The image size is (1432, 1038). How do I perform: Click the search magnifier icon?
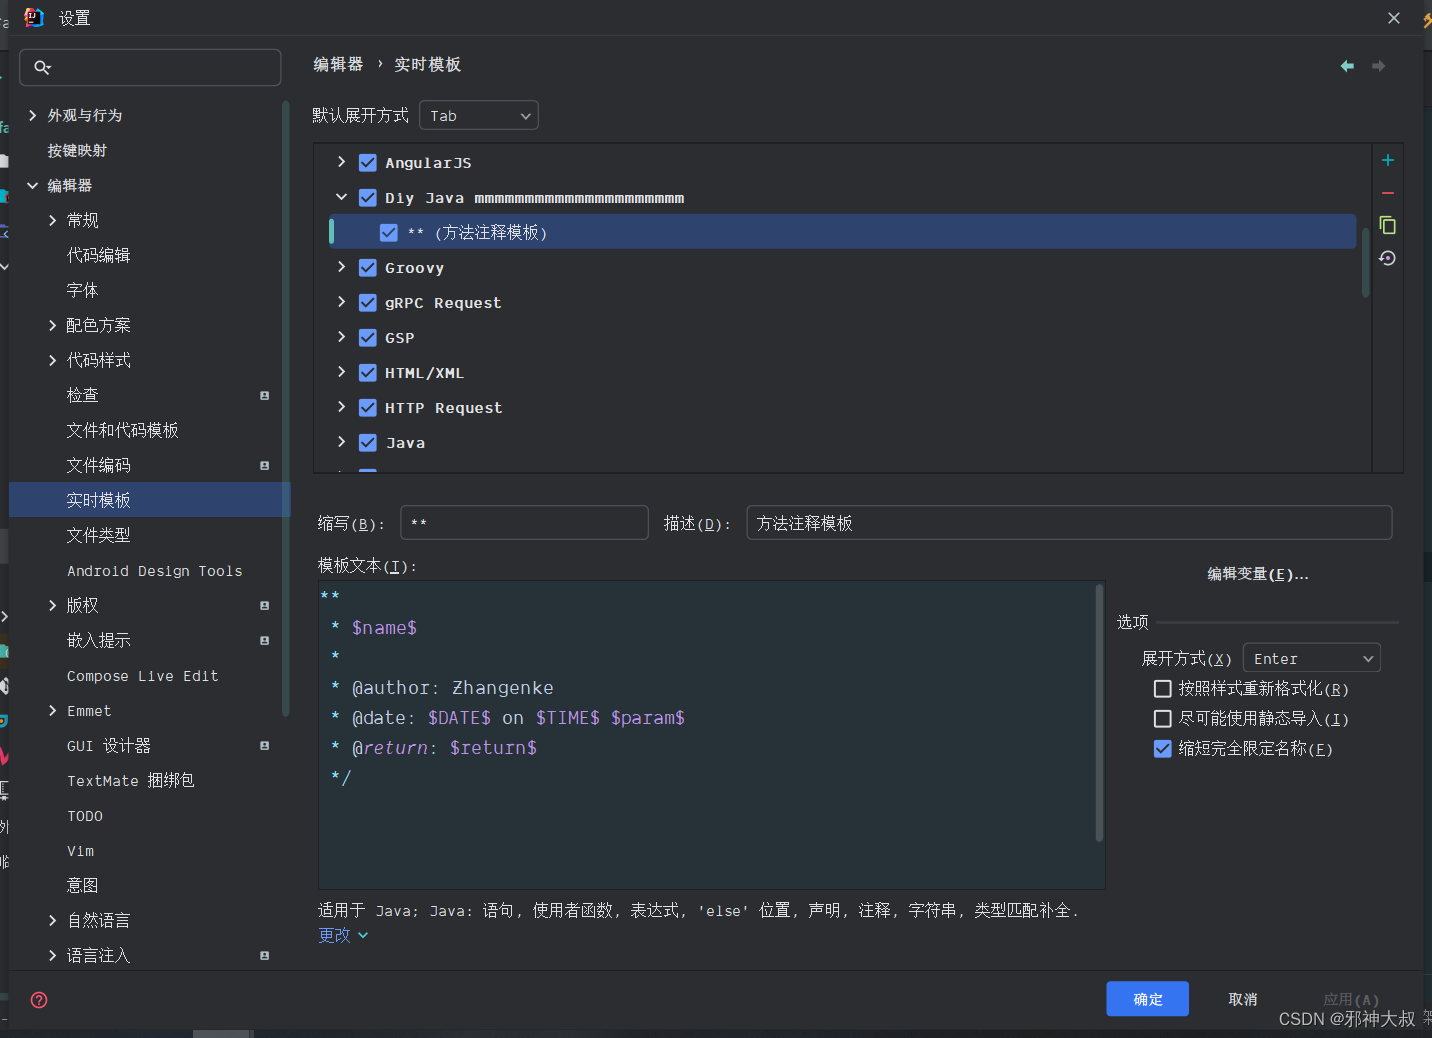[x=42, y=67]
